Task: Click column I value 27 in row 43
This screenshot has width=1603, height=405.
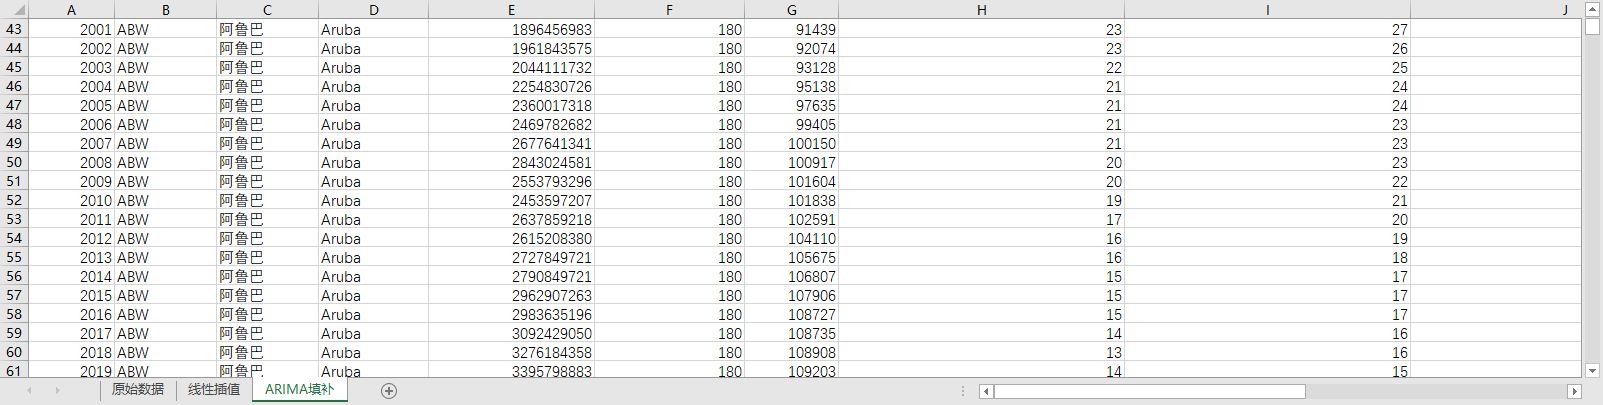Action: pos(1267,30)
